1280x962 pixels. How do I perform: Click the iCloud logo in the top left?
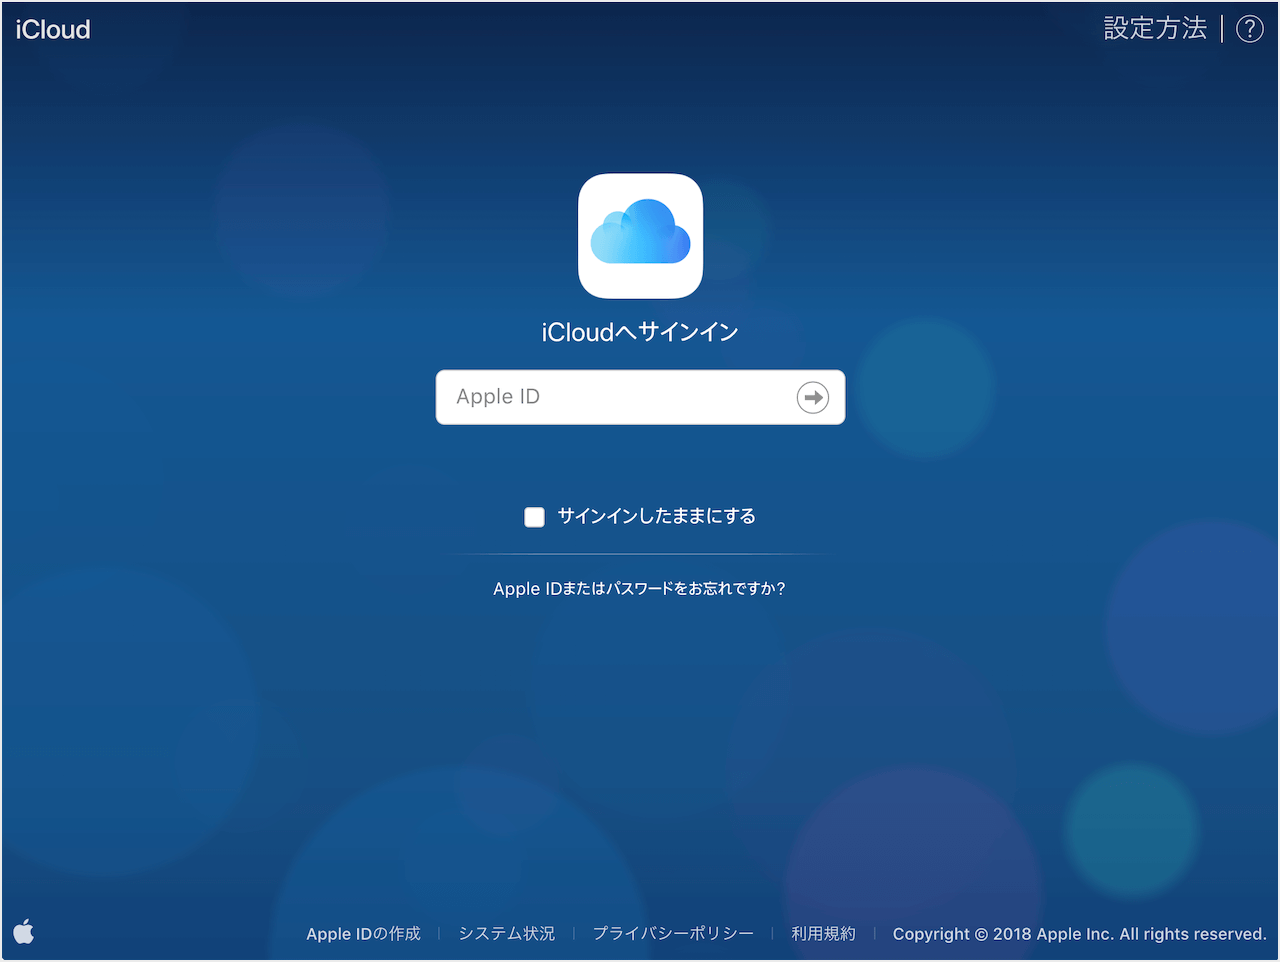52,28
